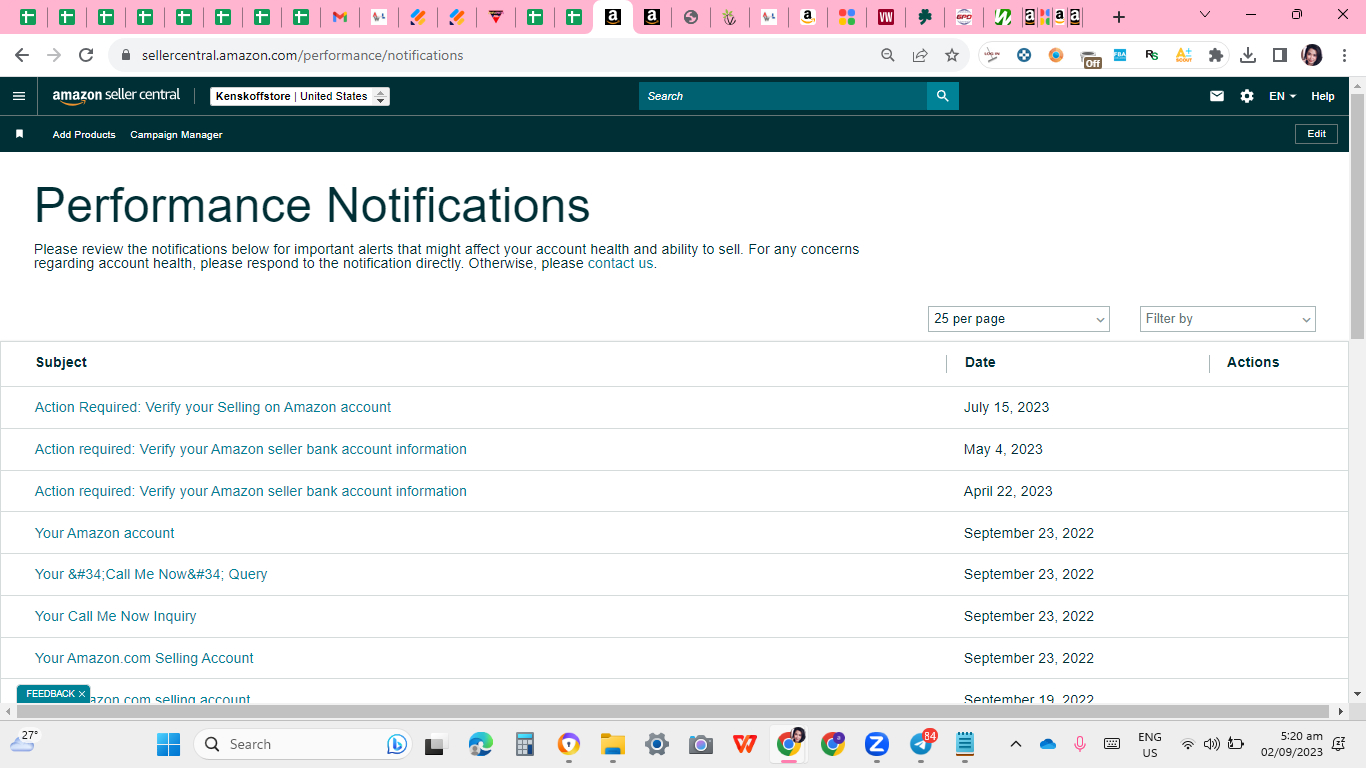Click the Seller Central search magnifier button
The height and width of the screenshot is (768, 1366).
(942, 96)
